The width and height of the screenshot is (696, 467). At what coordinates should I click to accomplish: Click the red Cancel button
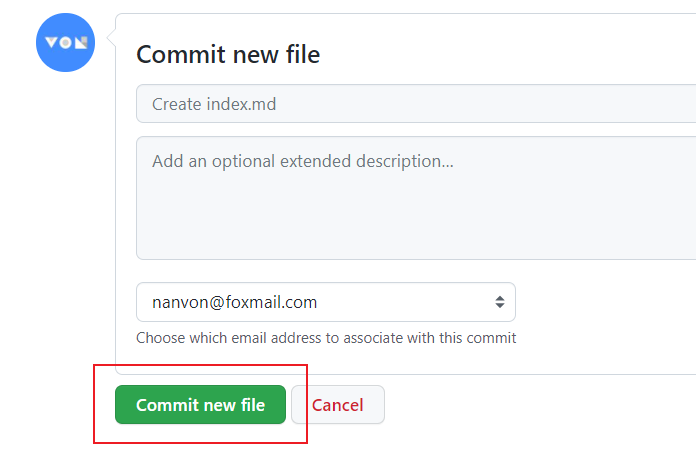click(338, 404)
